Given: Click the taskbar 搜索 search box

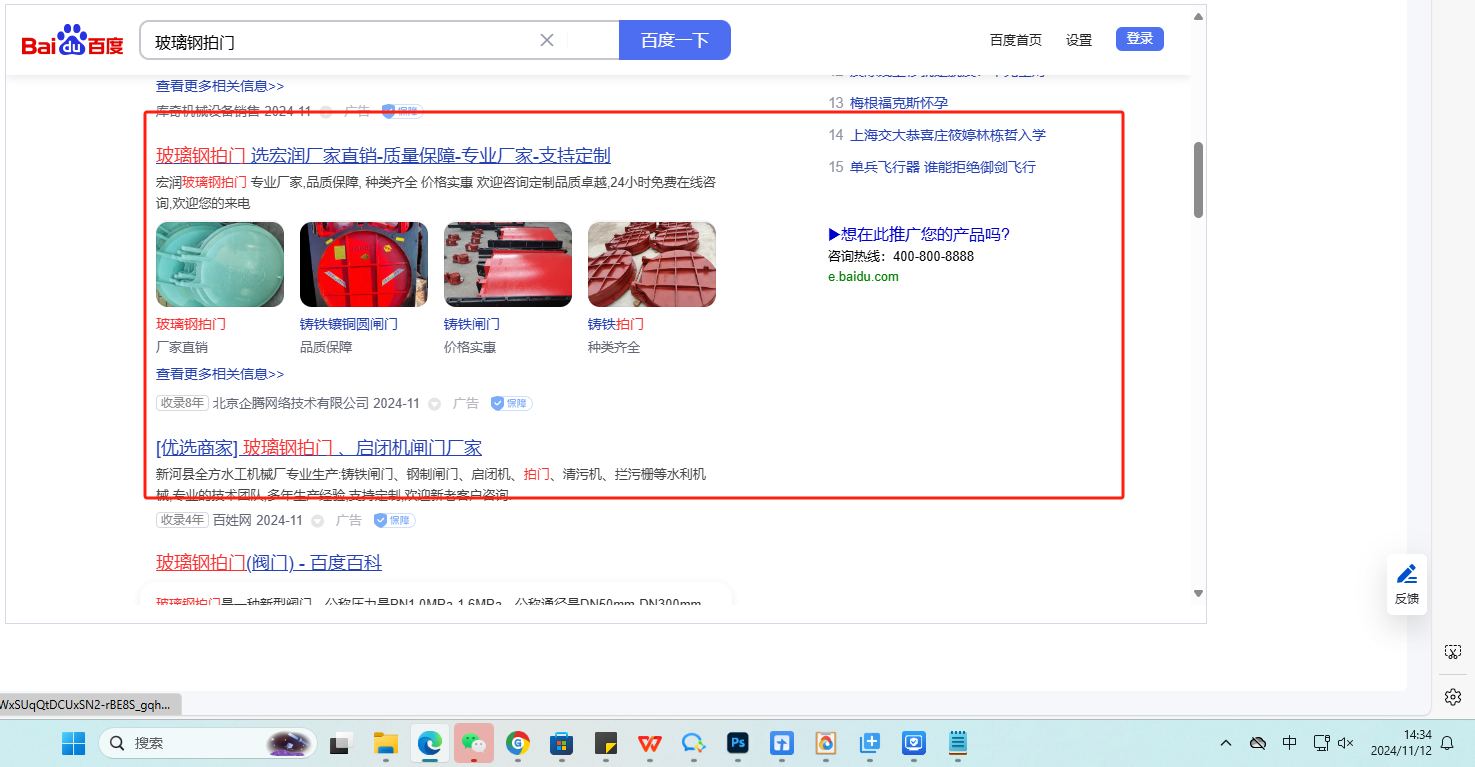Looking at the screenshot, I should point(207,743).
